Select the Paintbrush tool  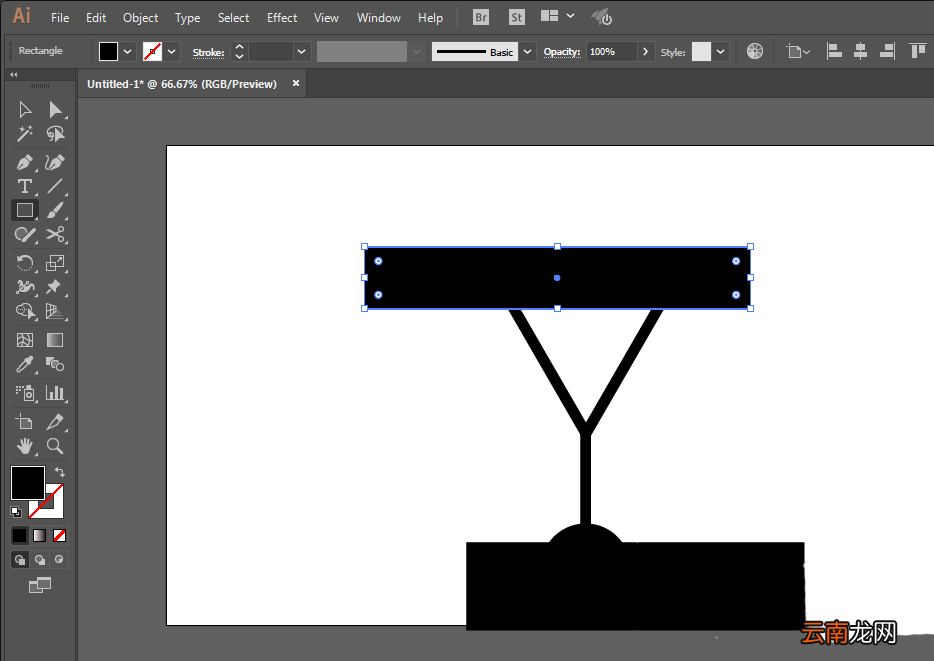[x=55, y=210]
